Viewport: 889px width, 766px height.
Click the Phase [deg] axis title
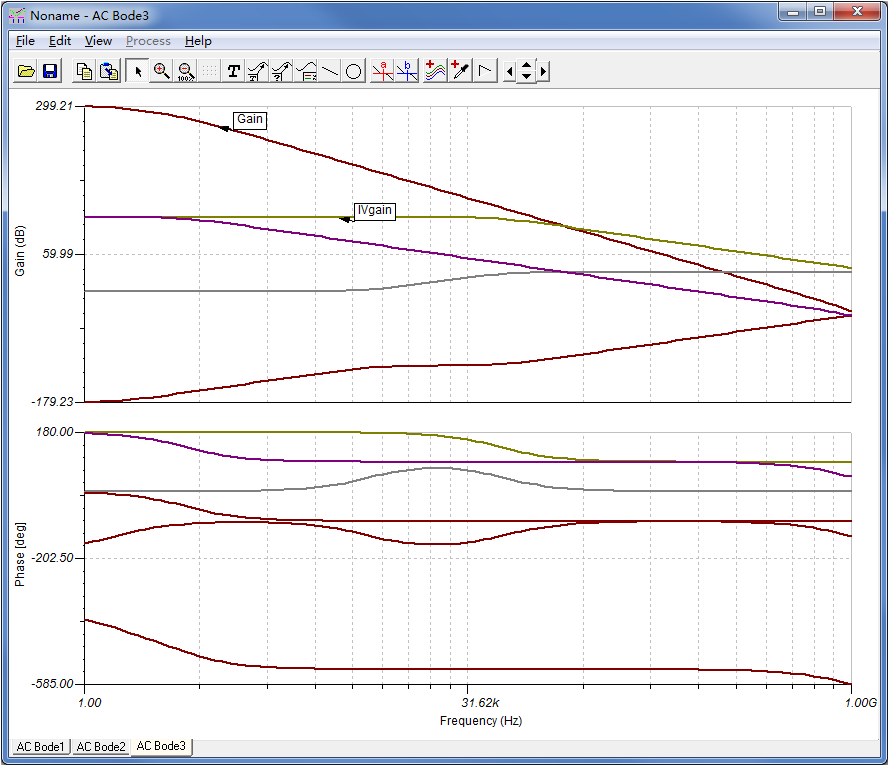coord(20,555)
